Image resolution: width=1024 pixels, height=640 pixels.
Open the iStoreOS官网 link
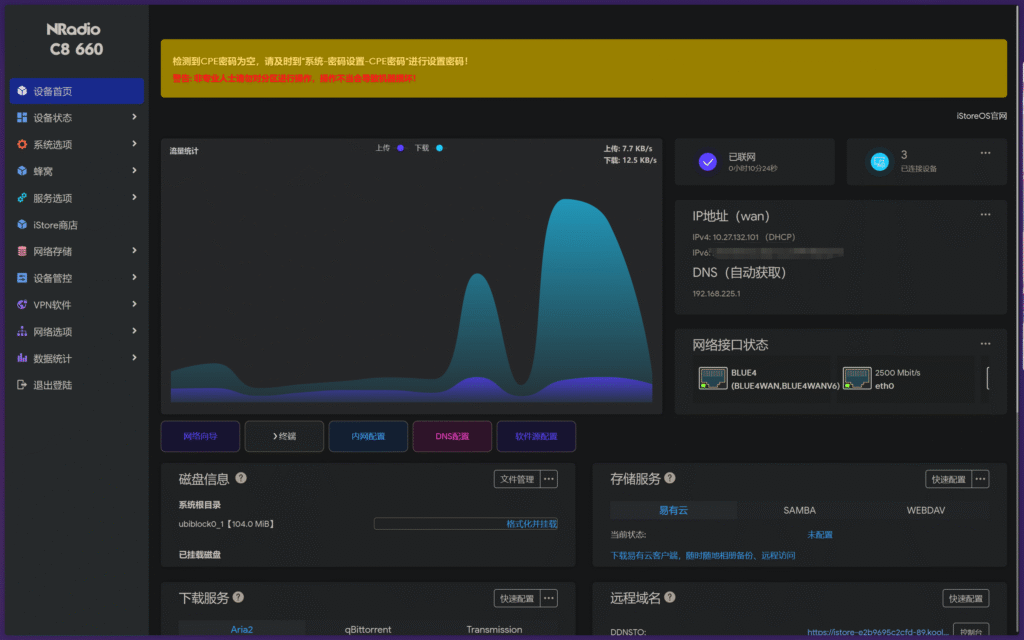981,116
